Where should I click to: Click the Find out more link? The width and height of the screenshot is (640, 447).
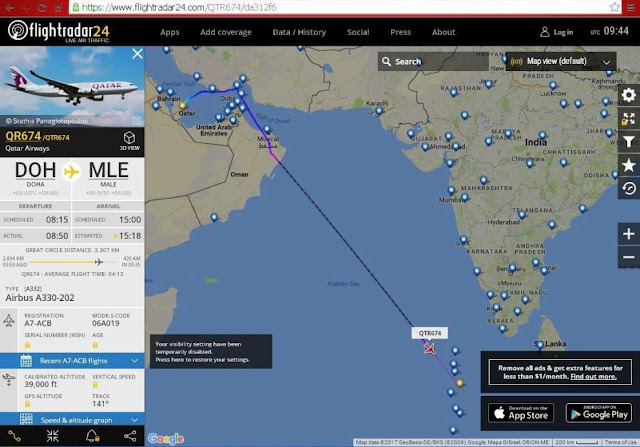pyautogui.click(x=593, y=376)
